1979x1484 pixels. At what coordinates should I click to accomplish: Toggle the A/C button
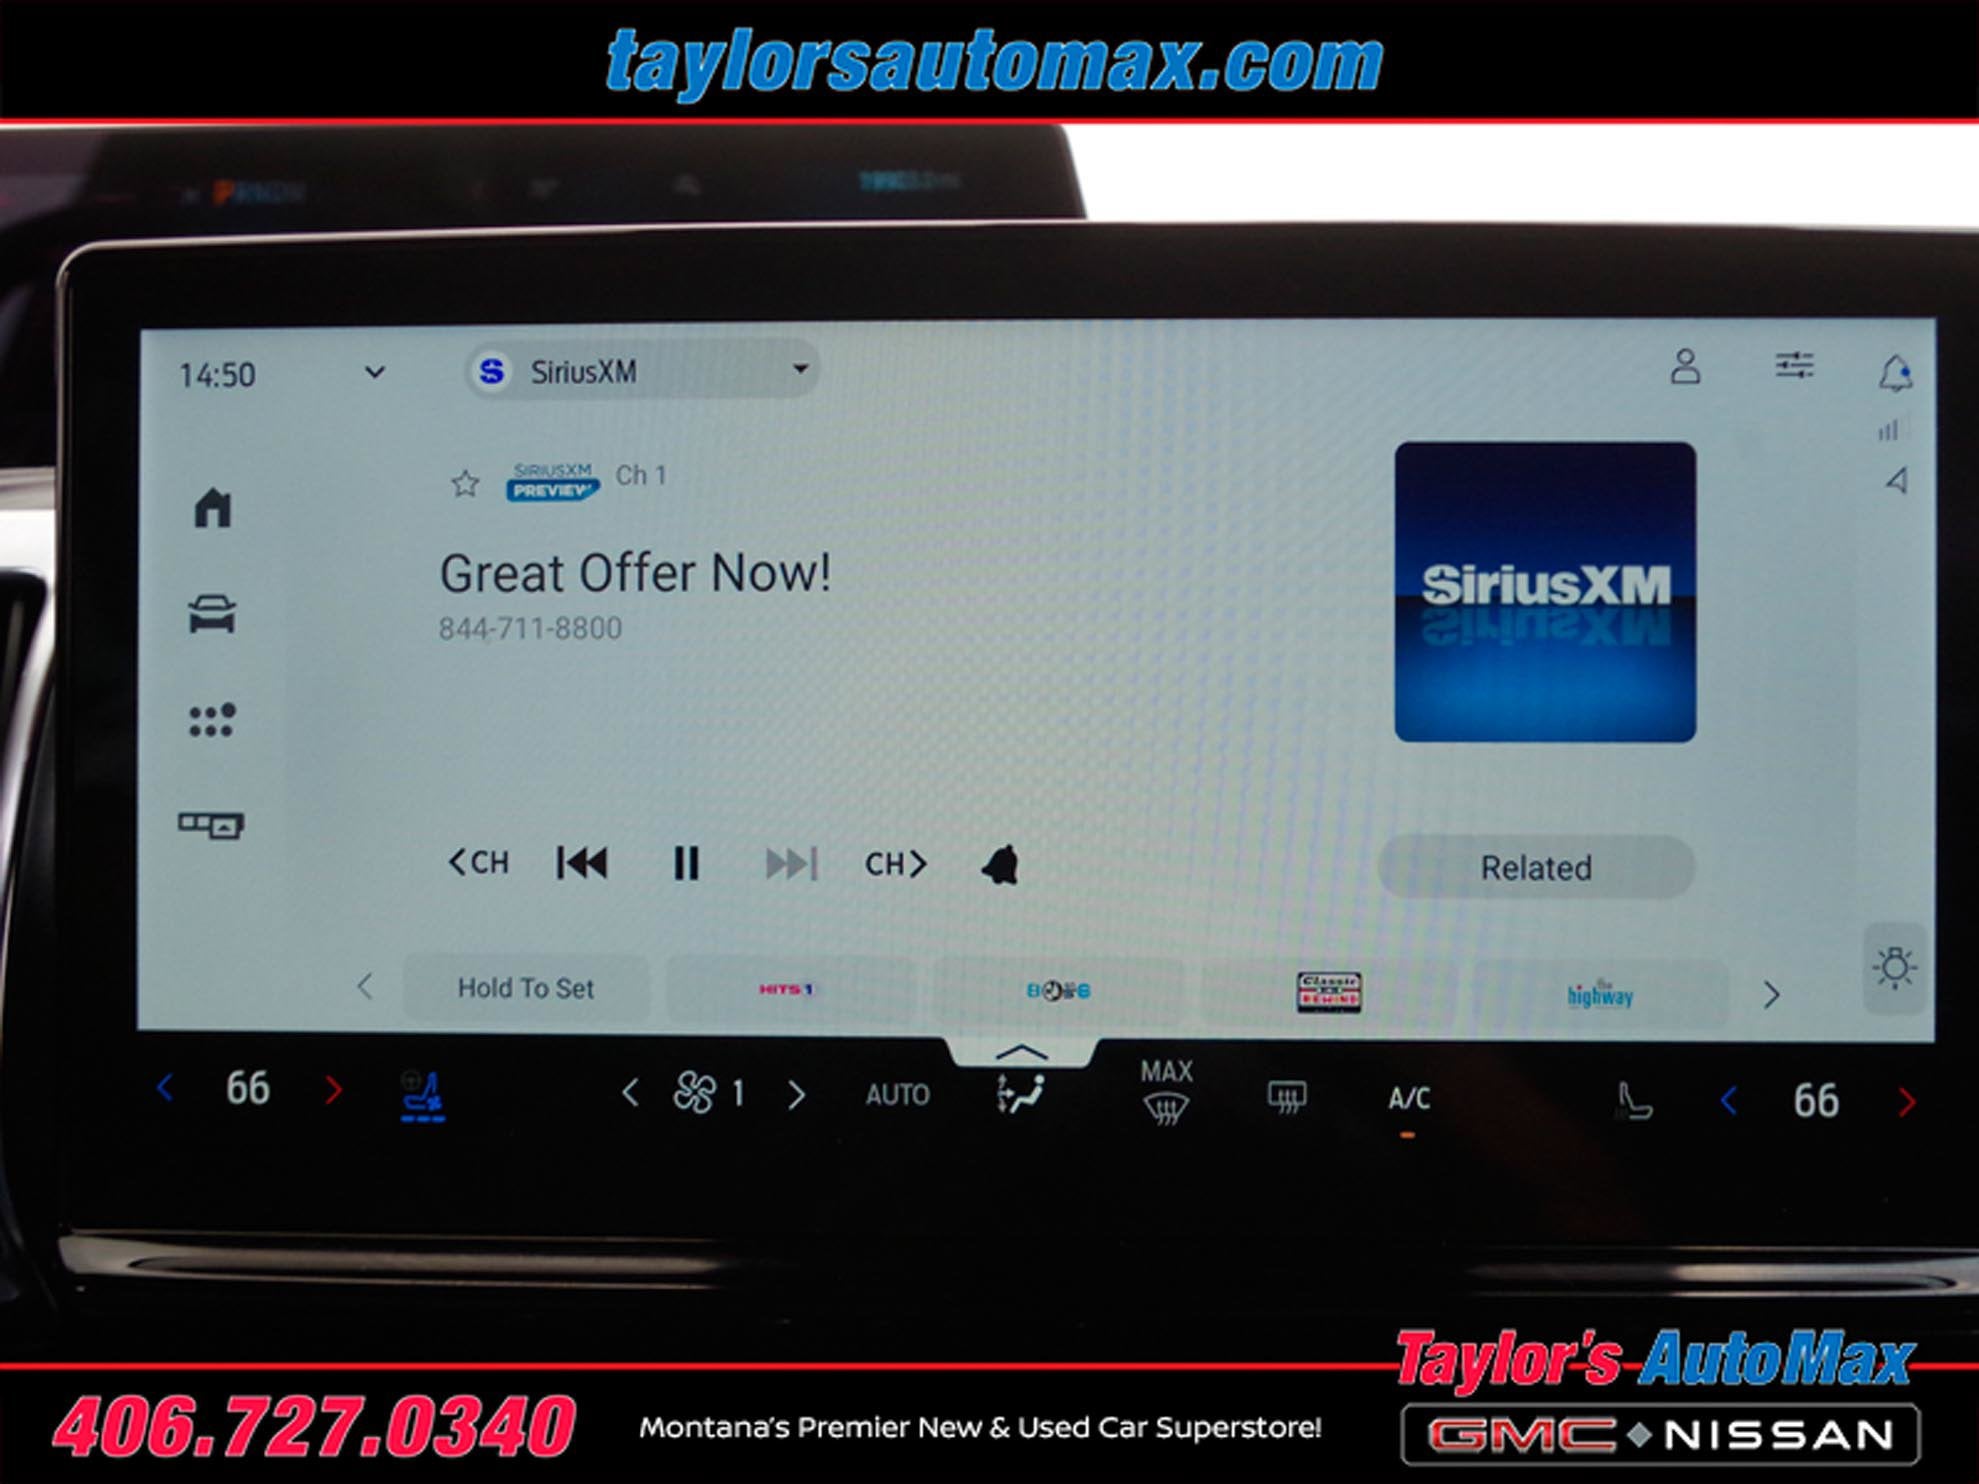point(1408,1099)
